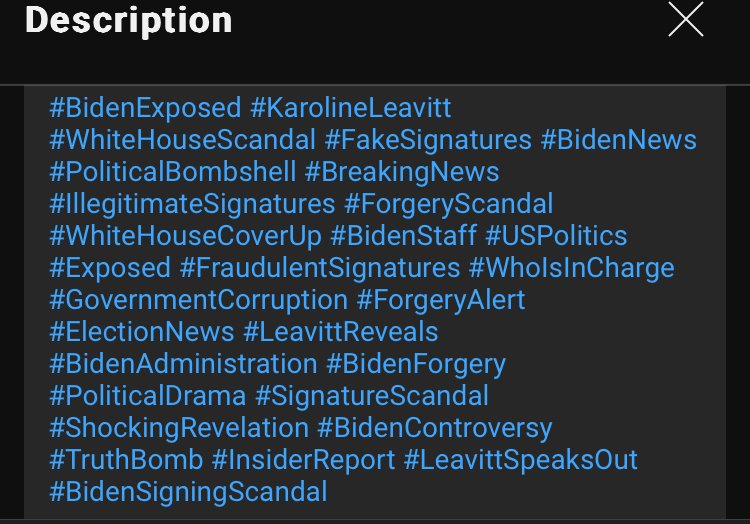The width and height of the screenshot is (750, 524).
Task: Click the #BidenAdministration hashtag
Action: 183,363
